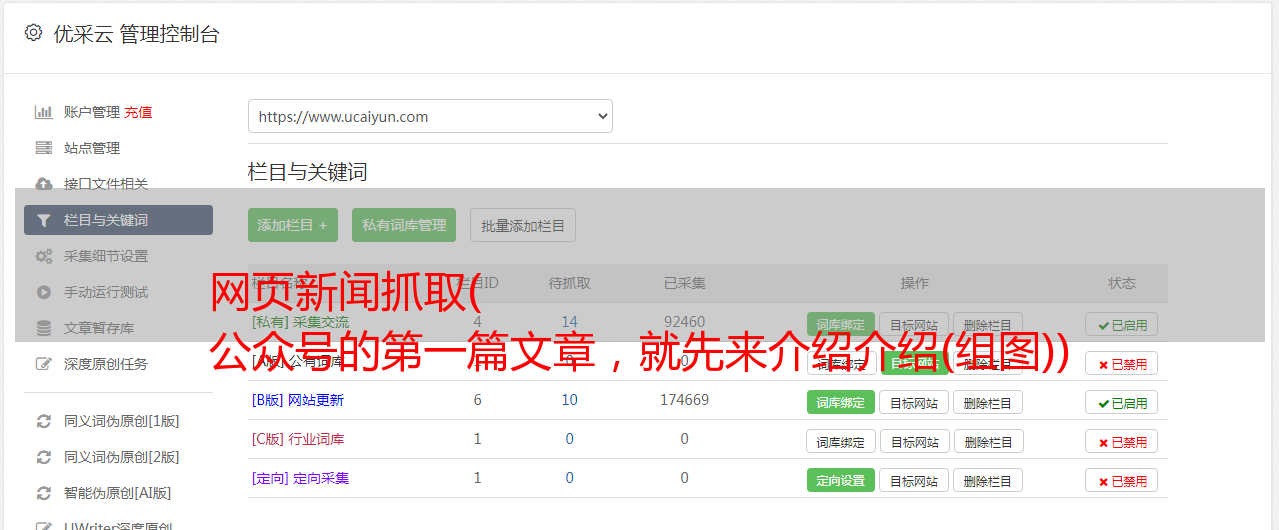Go to 站点管理 in the sidebar
The width and height of the screenshot is (1279, 530).
(92, 148)
